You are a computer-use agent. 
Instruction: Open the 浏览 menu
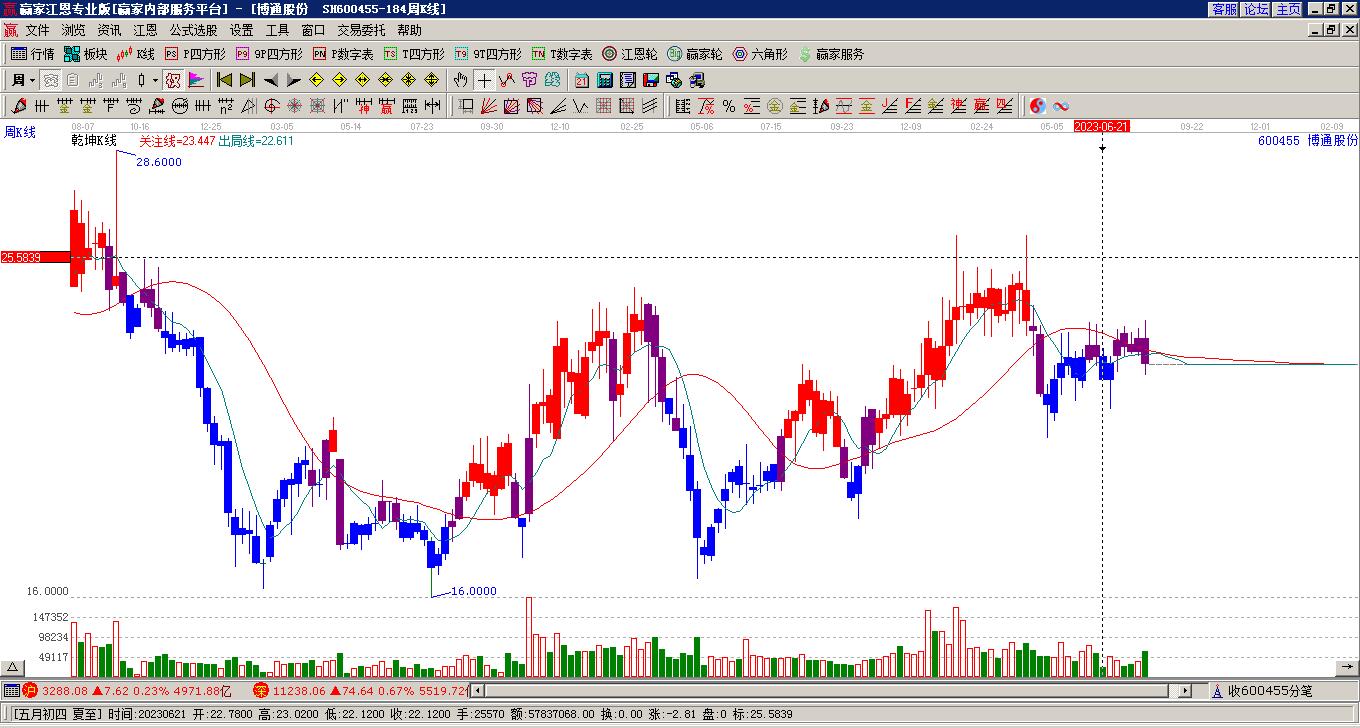(73, 30)
